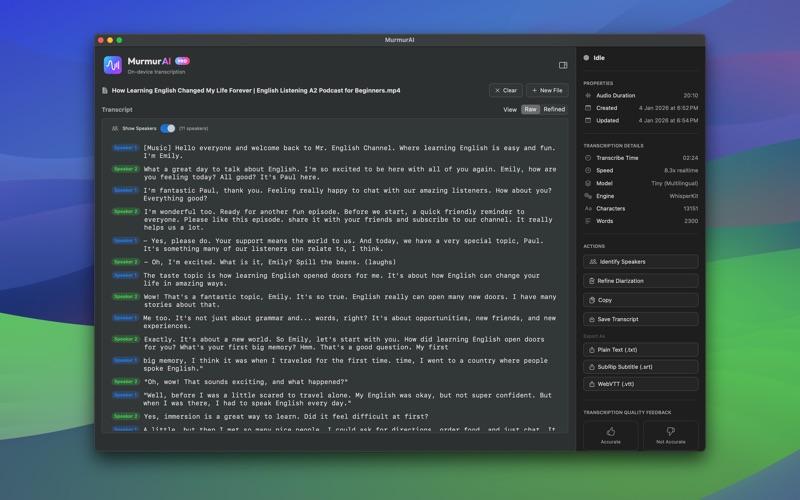Click the Characters value 13151
The image size is (800, 500).
click(x=691, y=209)
